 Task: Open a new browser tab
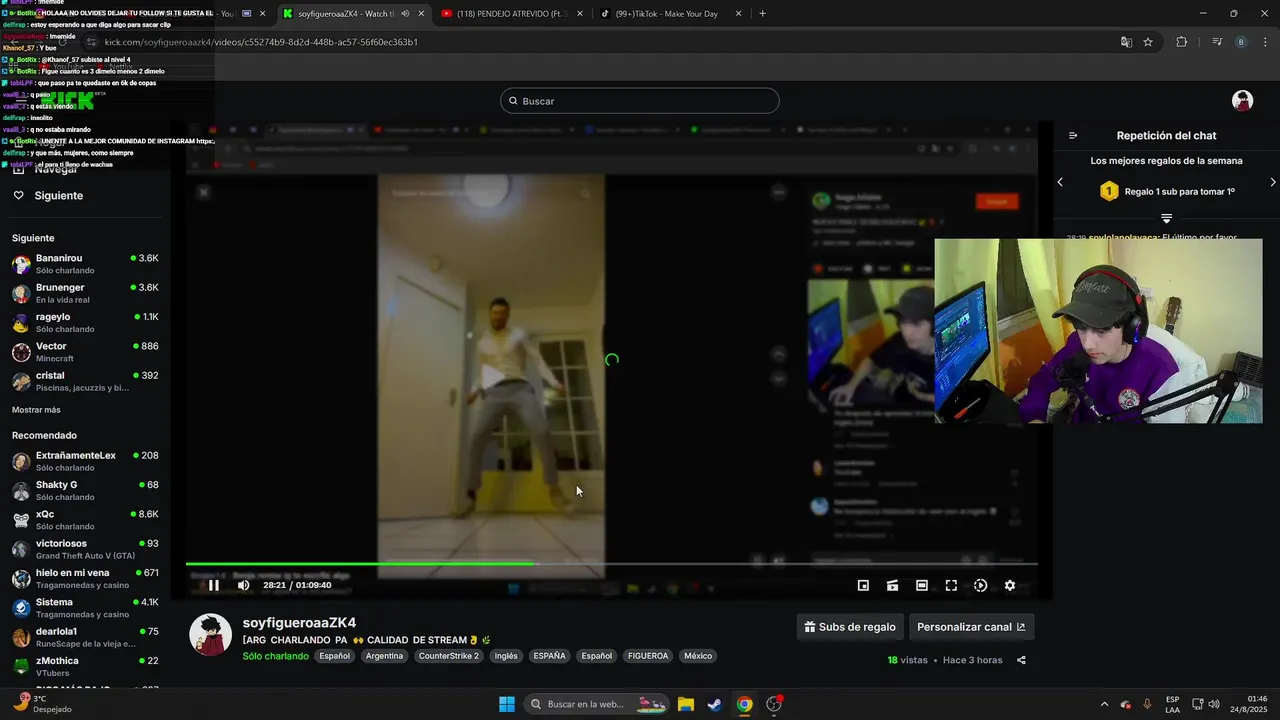pos(762,14)
